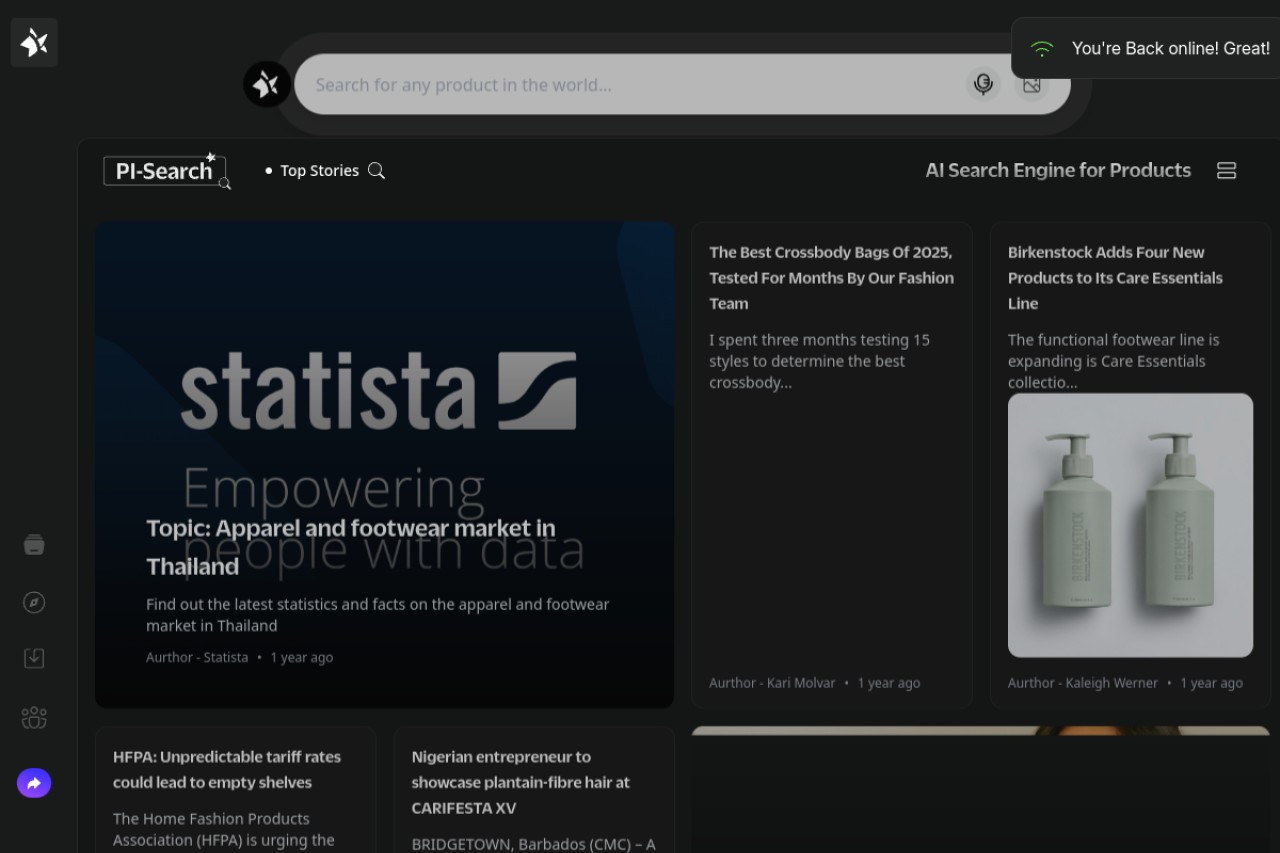1280x853 pixels.
Task: Click "Aurthor - Kaleigh Werner" byline
Action: point(1083,683)
